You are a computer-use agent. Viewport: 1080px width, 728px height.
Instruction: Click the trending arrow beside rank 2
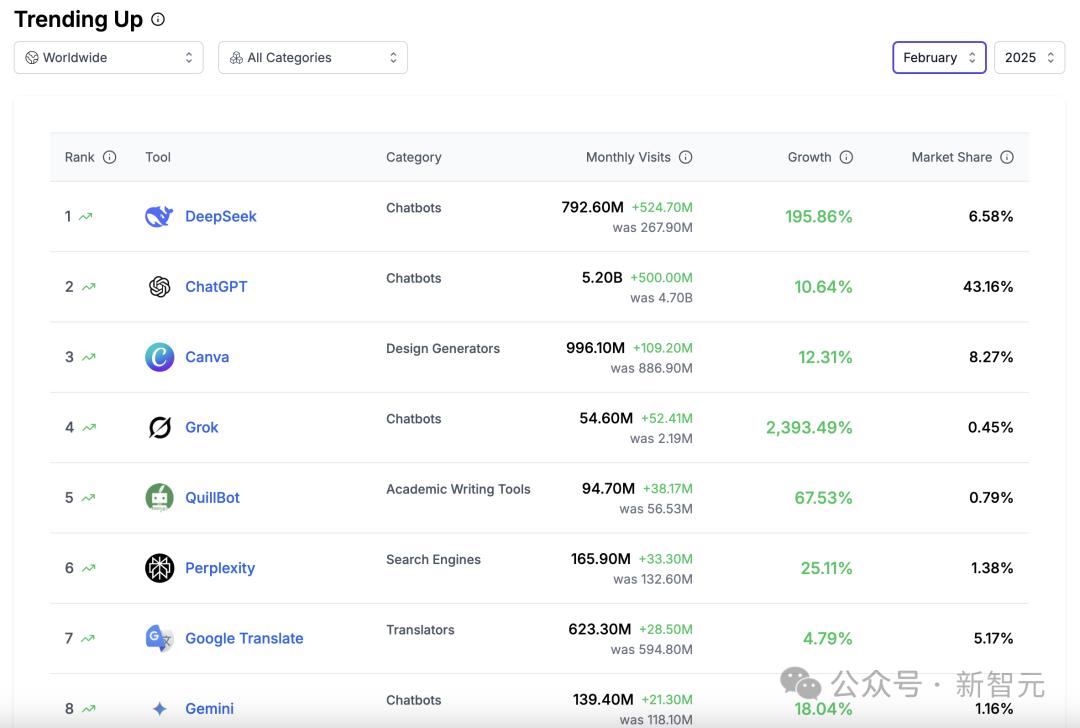[x=89, y=287]
